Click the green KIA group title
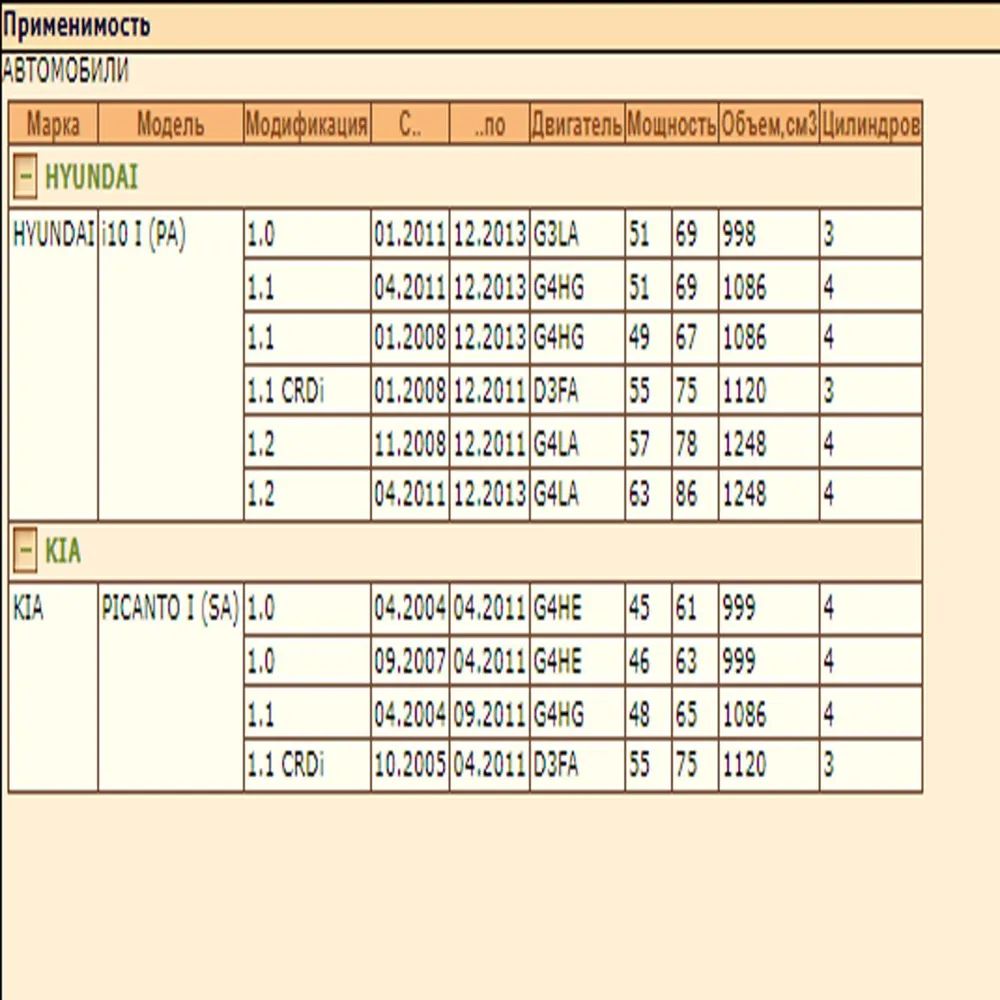Screen dimensions: 1000x1000 [x=63, y=553]
